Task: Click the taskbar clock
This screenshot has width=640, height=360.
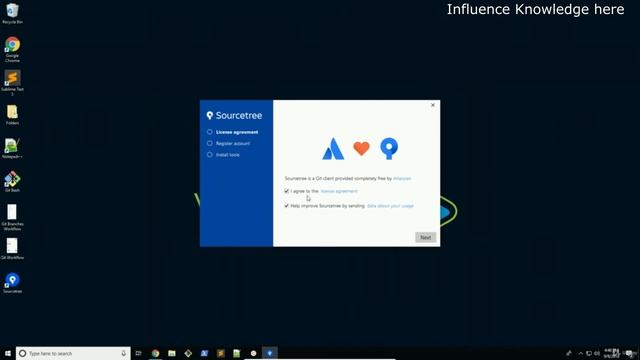Action: coord(611,353)
